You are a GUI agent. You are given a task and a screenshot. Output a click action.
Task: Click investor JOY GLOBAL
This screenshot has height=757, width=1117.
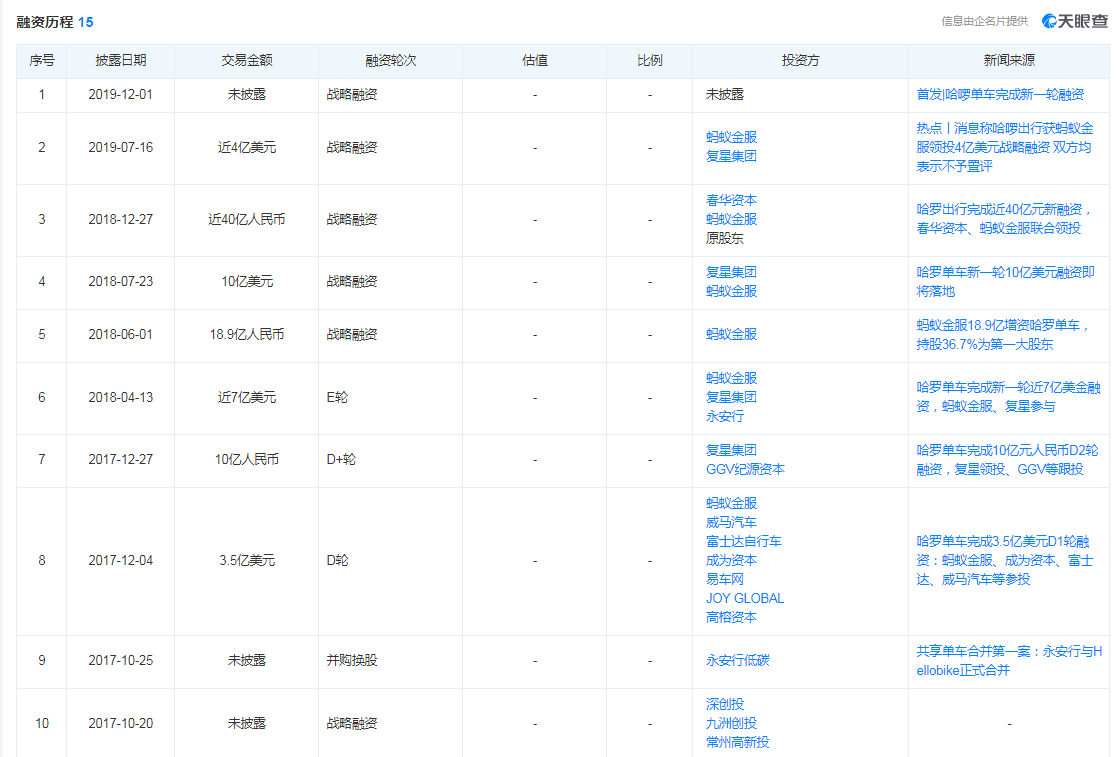pyautogui.click(x=744, y=598)
